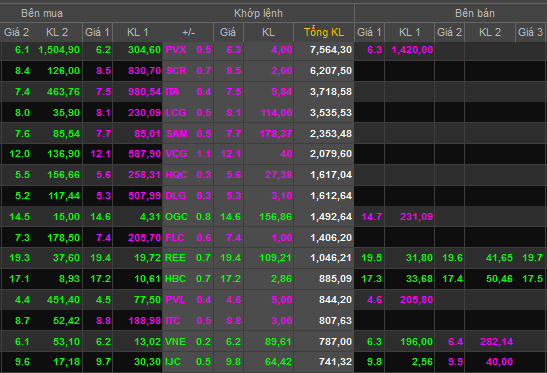Click total volume 6,207,50 for SCR

(x=331, y=70)
